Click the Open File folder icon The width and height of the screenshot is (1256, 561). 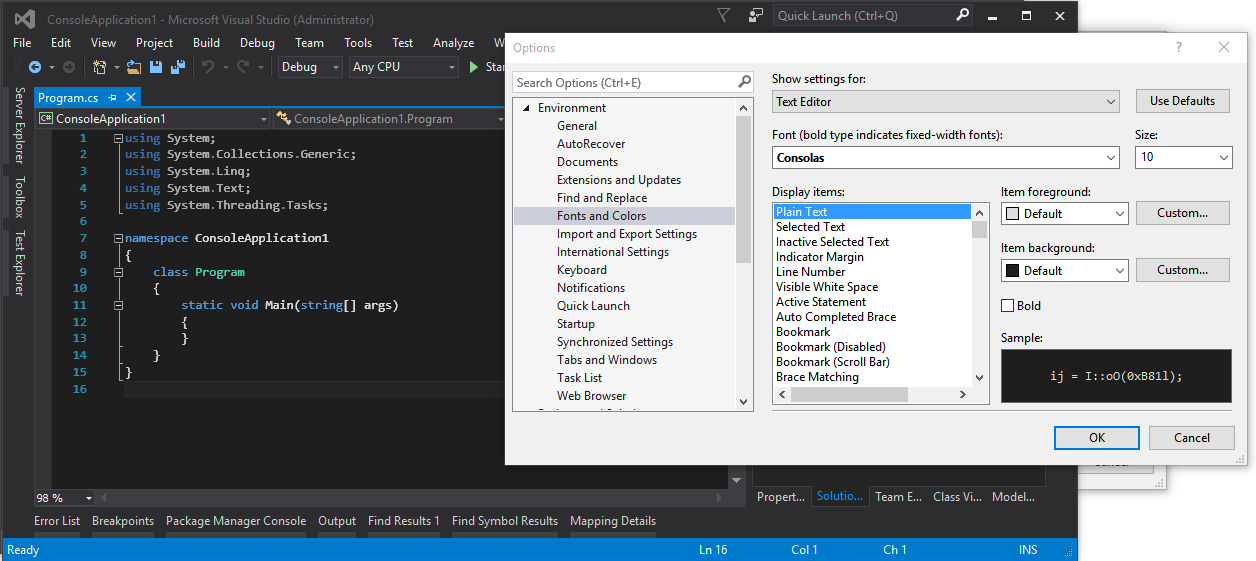point(135,67)
